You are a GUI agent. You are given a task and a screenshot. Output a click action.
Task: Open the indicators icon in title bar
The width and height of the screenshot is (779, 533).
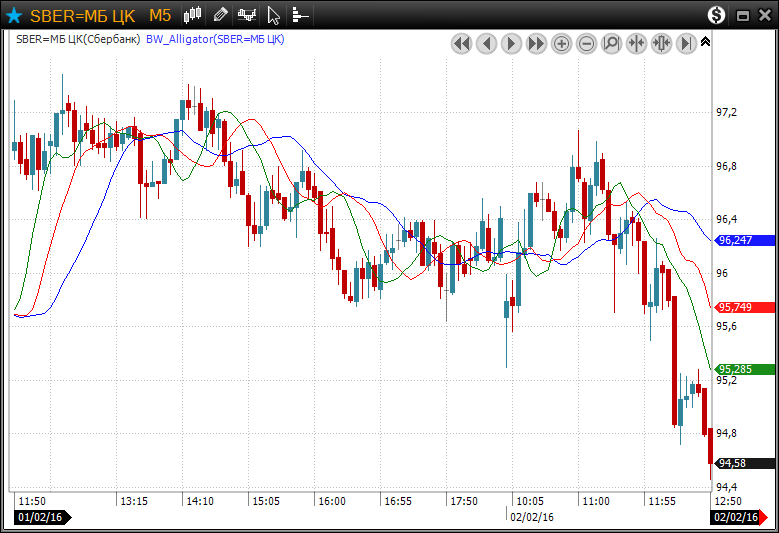[x=247, y=15]
